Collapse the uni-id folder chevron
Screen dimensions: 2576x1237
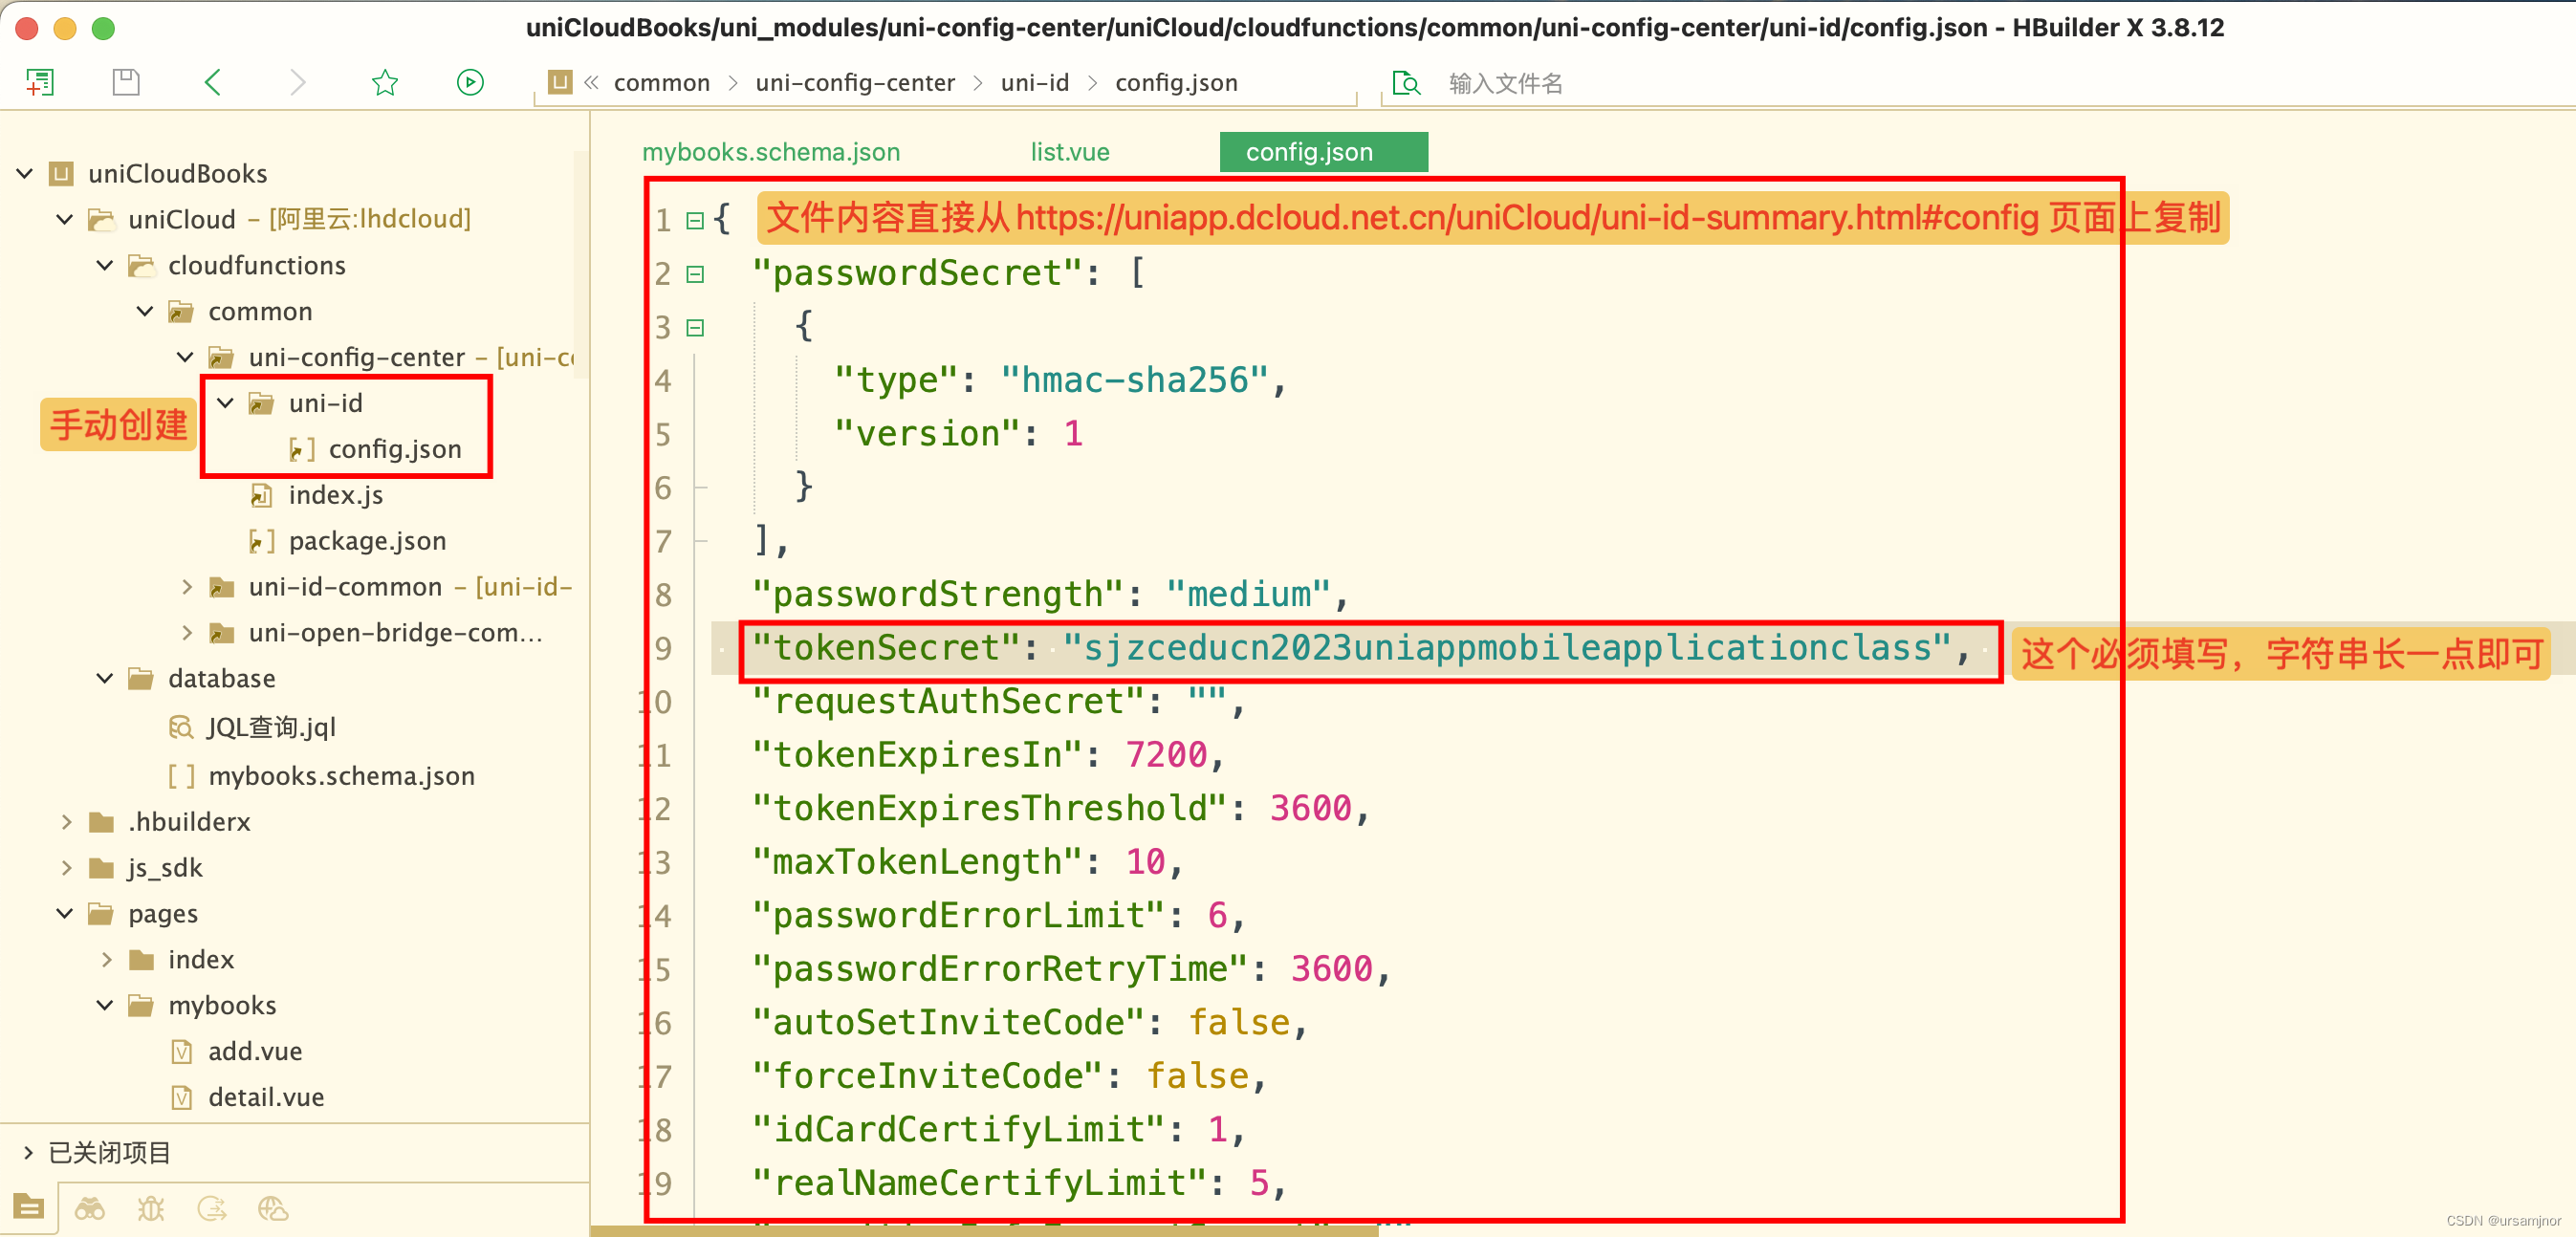point(226,403)
